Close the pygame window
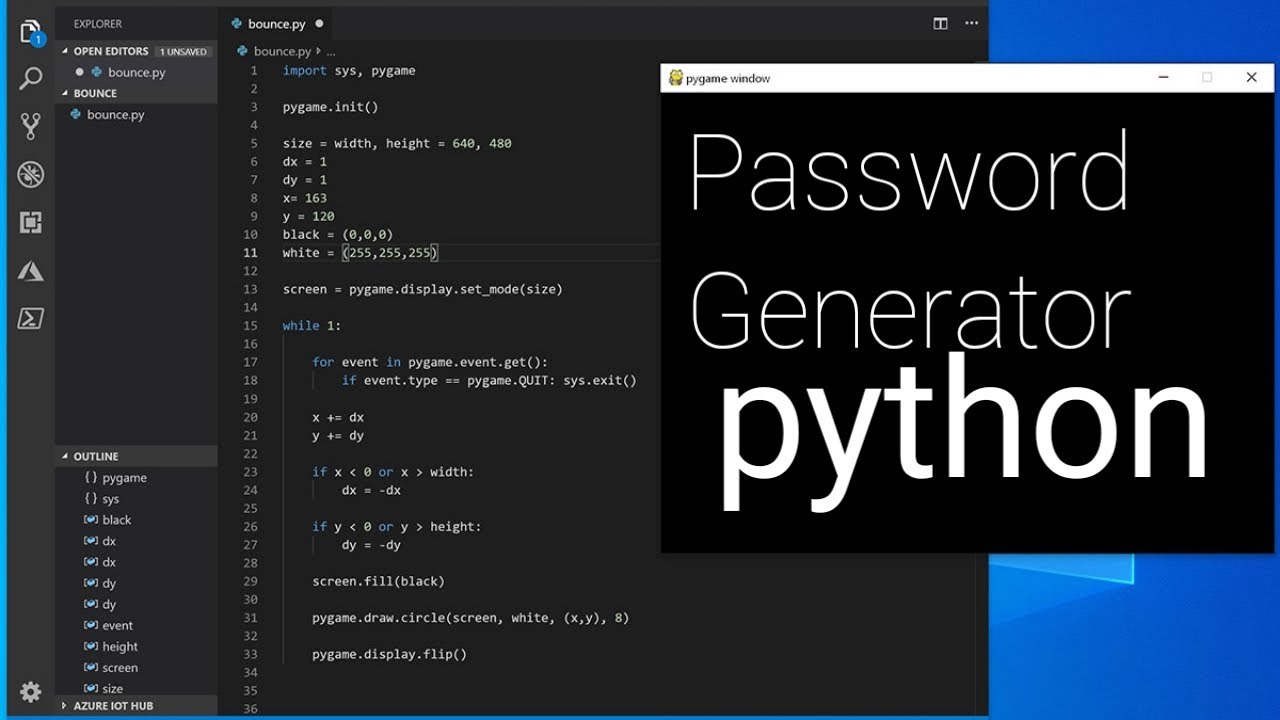The height and width of the screenshot is (720, 1280). pyautogui.click(x=1251, y=77)
